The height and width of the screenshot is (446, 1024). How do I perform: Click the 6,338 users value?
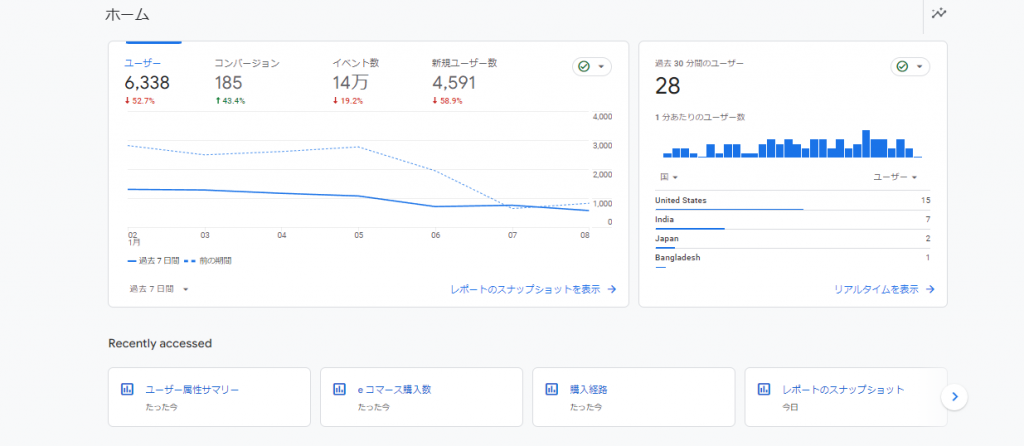pyautogui.click(x=147, y=83)
